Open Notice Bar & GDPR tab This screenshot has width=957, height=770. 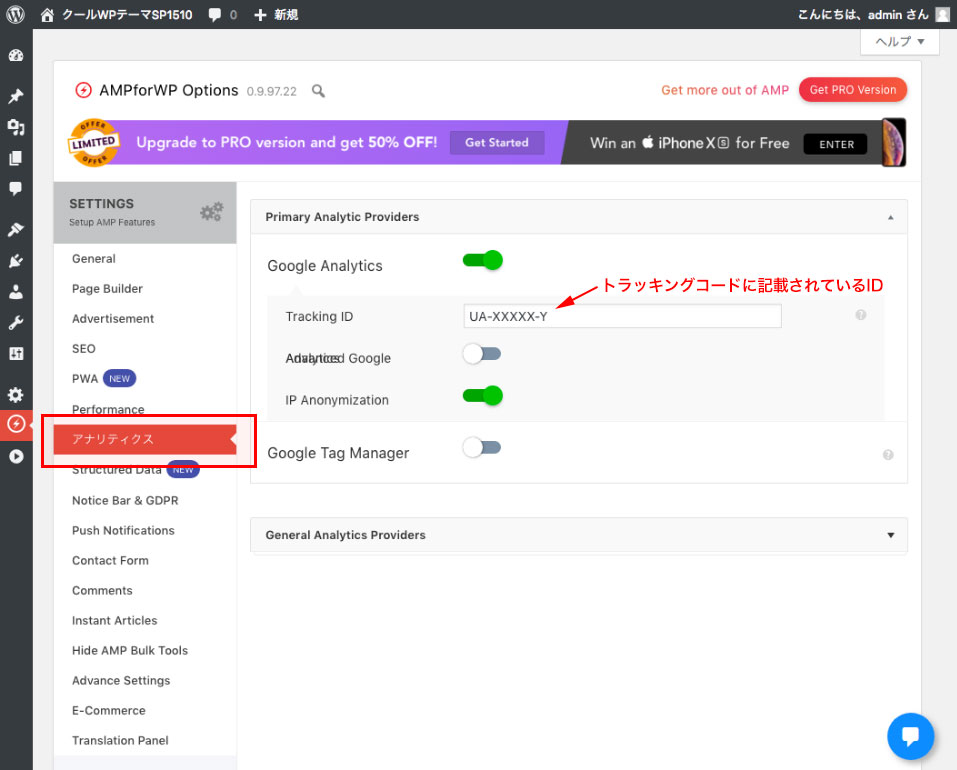pos(125,500)
